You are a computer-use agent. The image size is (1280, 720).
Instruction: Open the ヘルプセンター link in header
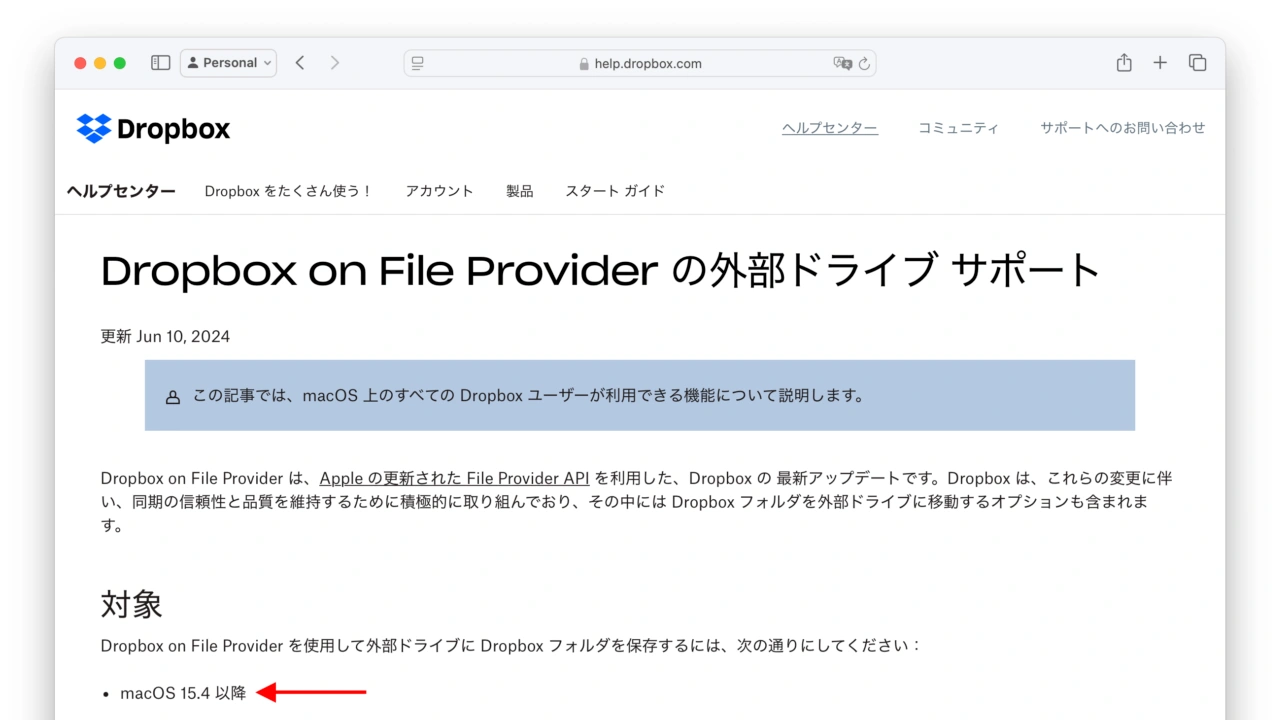pos(829,128)
